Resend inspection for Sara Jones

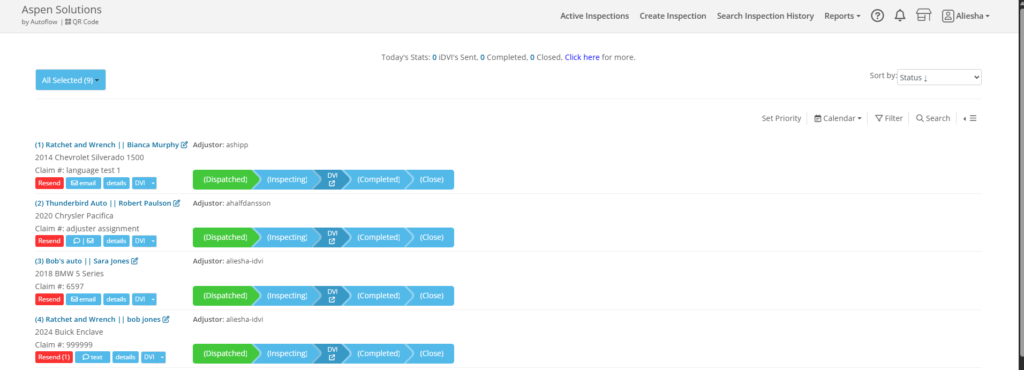tap(49, 299)
